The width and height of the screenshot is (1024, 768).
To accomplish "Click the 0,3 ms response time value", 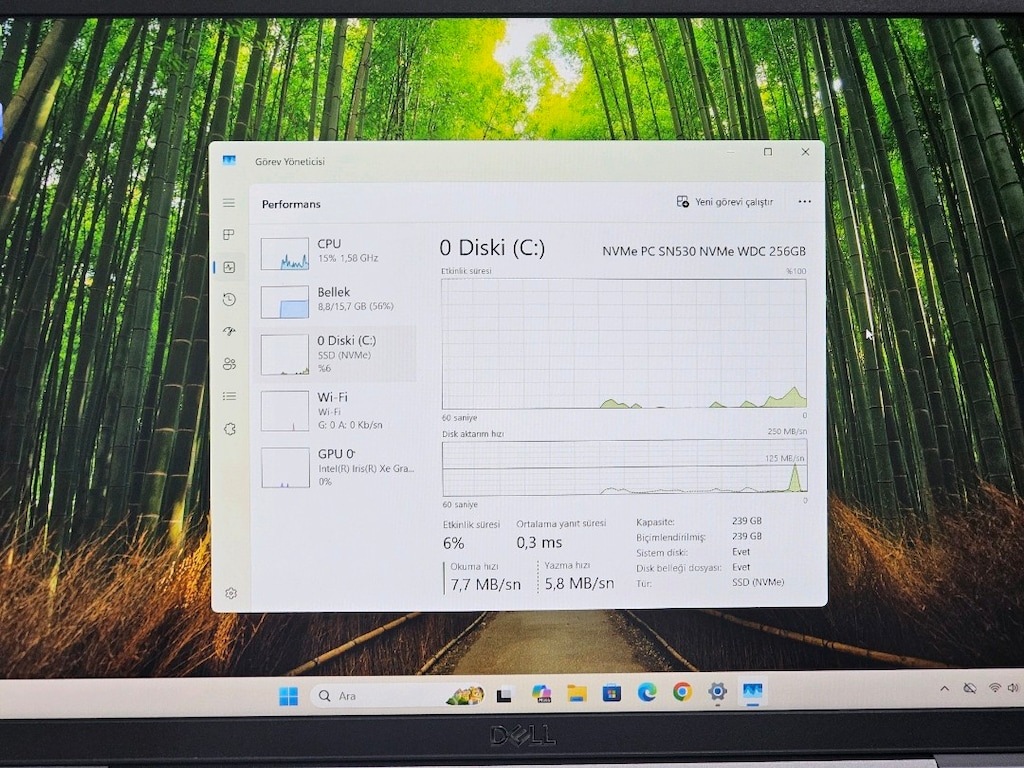I will [x=539, y=543].
